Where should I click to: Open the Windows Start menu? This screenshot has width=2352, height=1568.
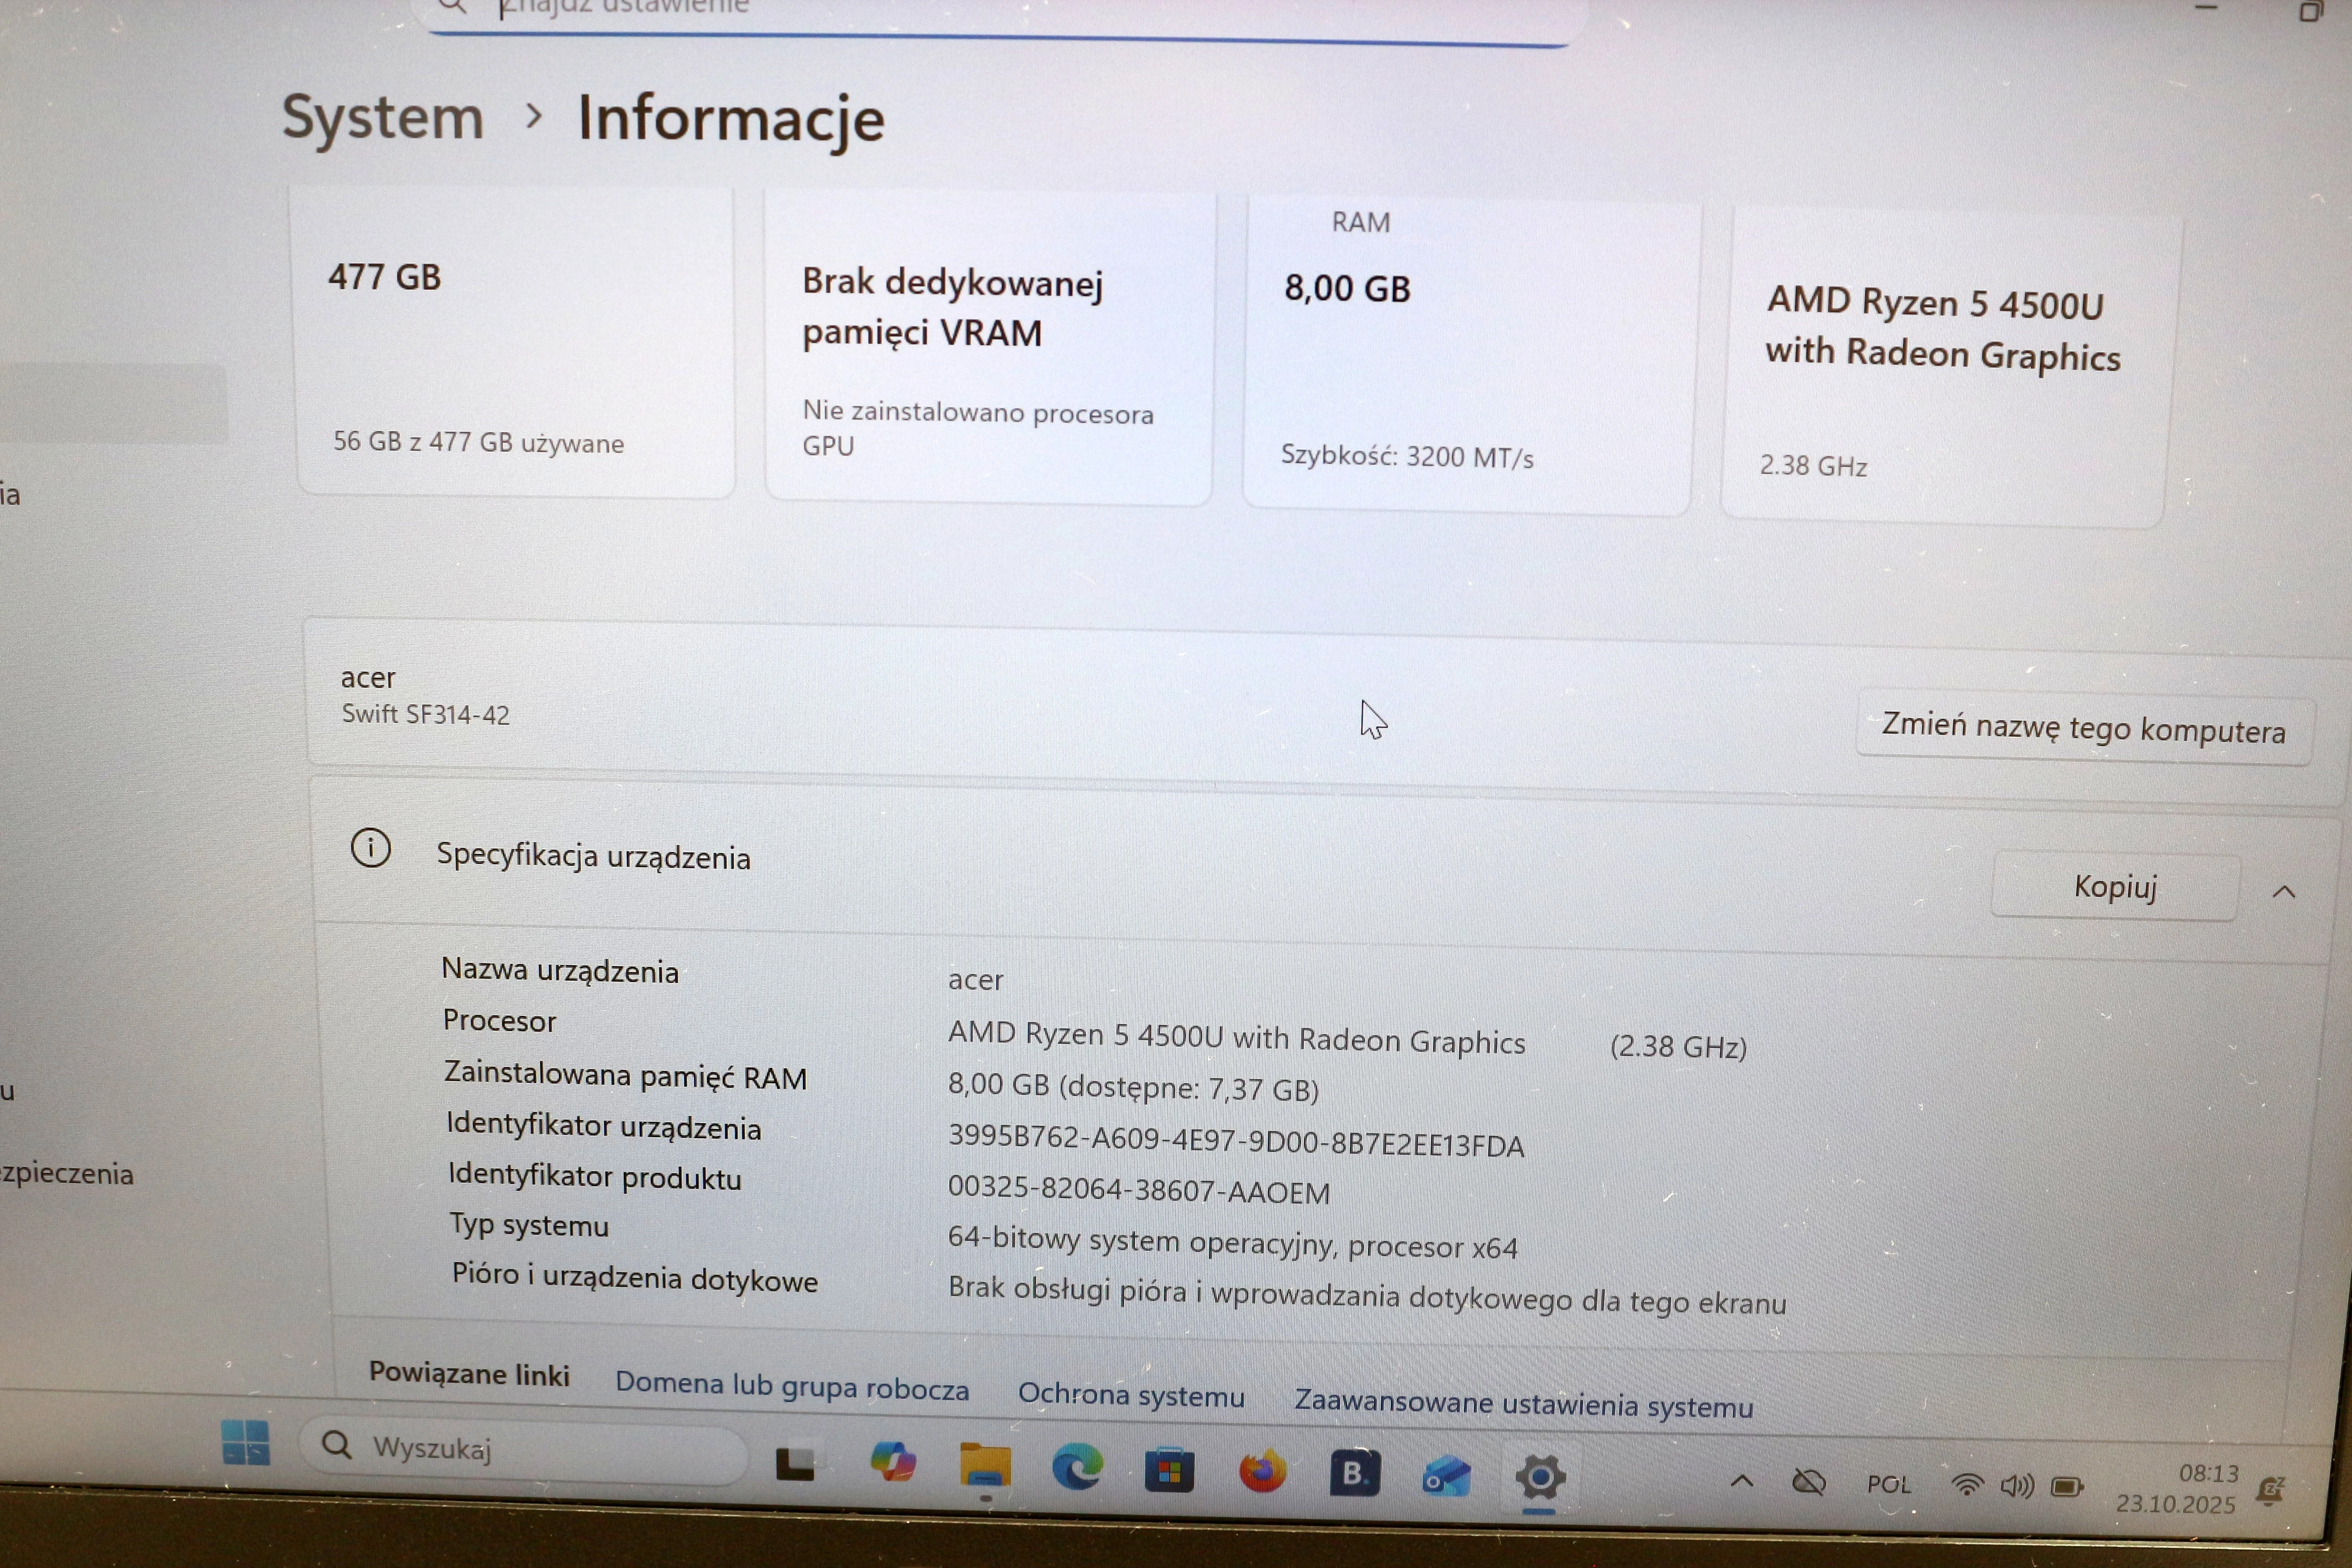(x=245, y=1443)
